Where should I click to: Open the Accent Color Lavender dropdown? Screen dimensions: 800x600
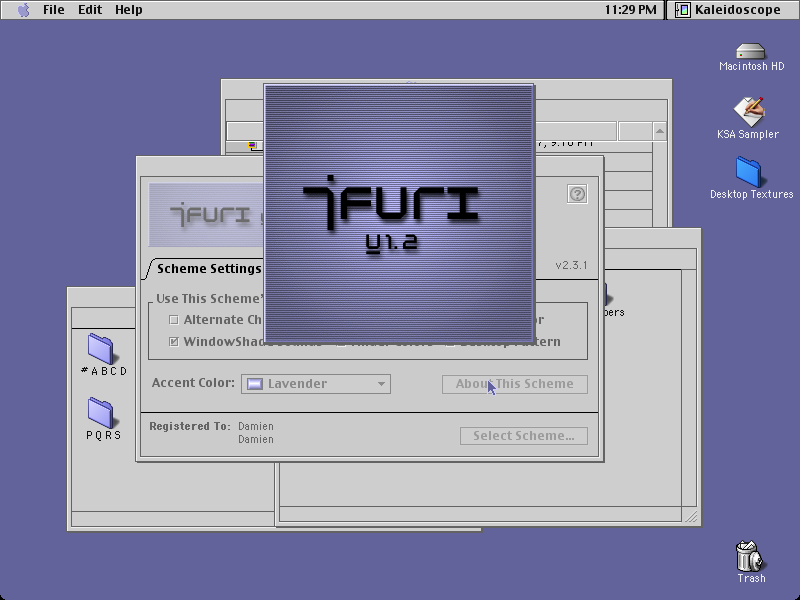(316, 384)
